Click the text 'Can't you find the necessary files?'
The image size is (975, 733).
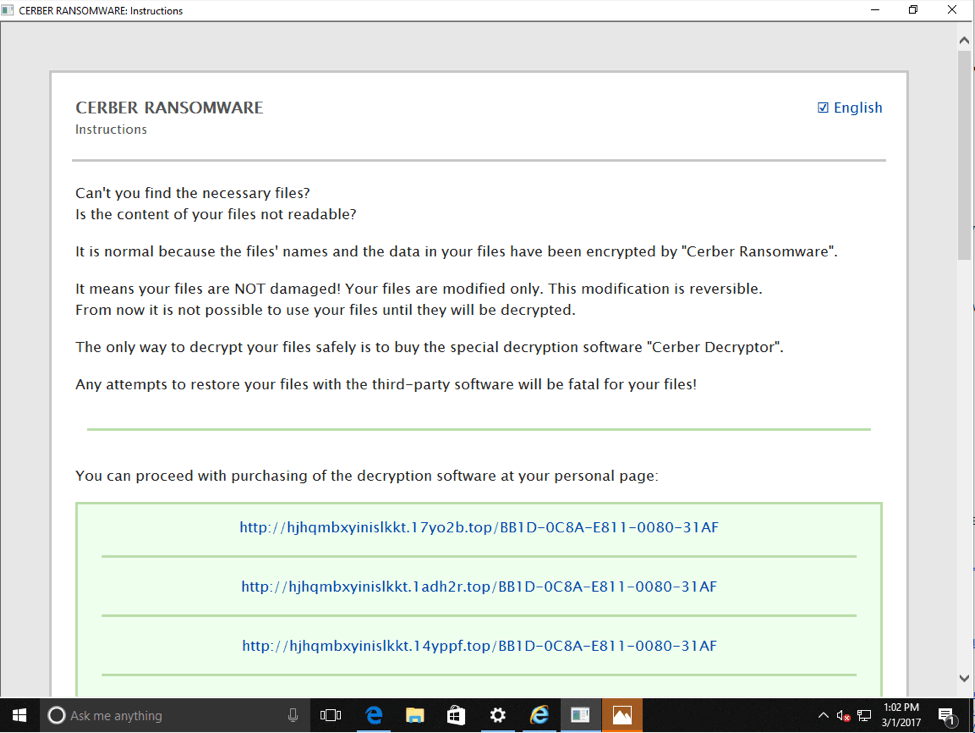(193, 193)
